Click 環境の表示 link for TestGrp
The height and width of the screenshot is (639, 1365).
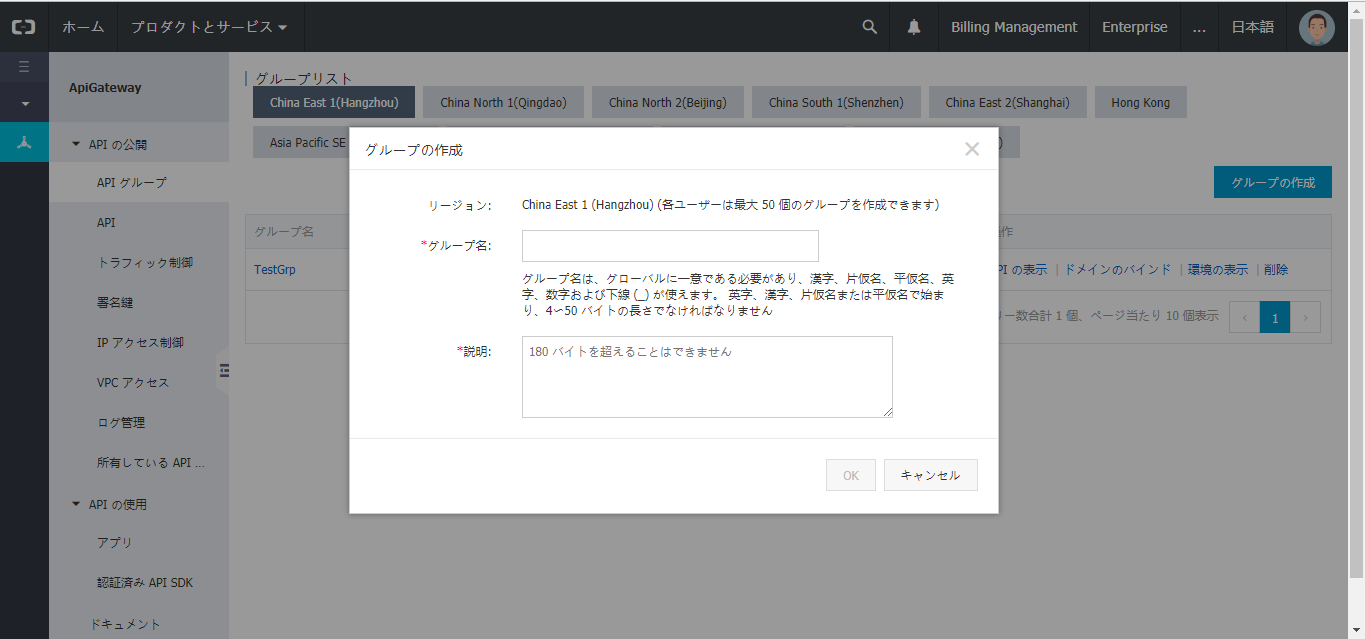[x=1218, y=270]
